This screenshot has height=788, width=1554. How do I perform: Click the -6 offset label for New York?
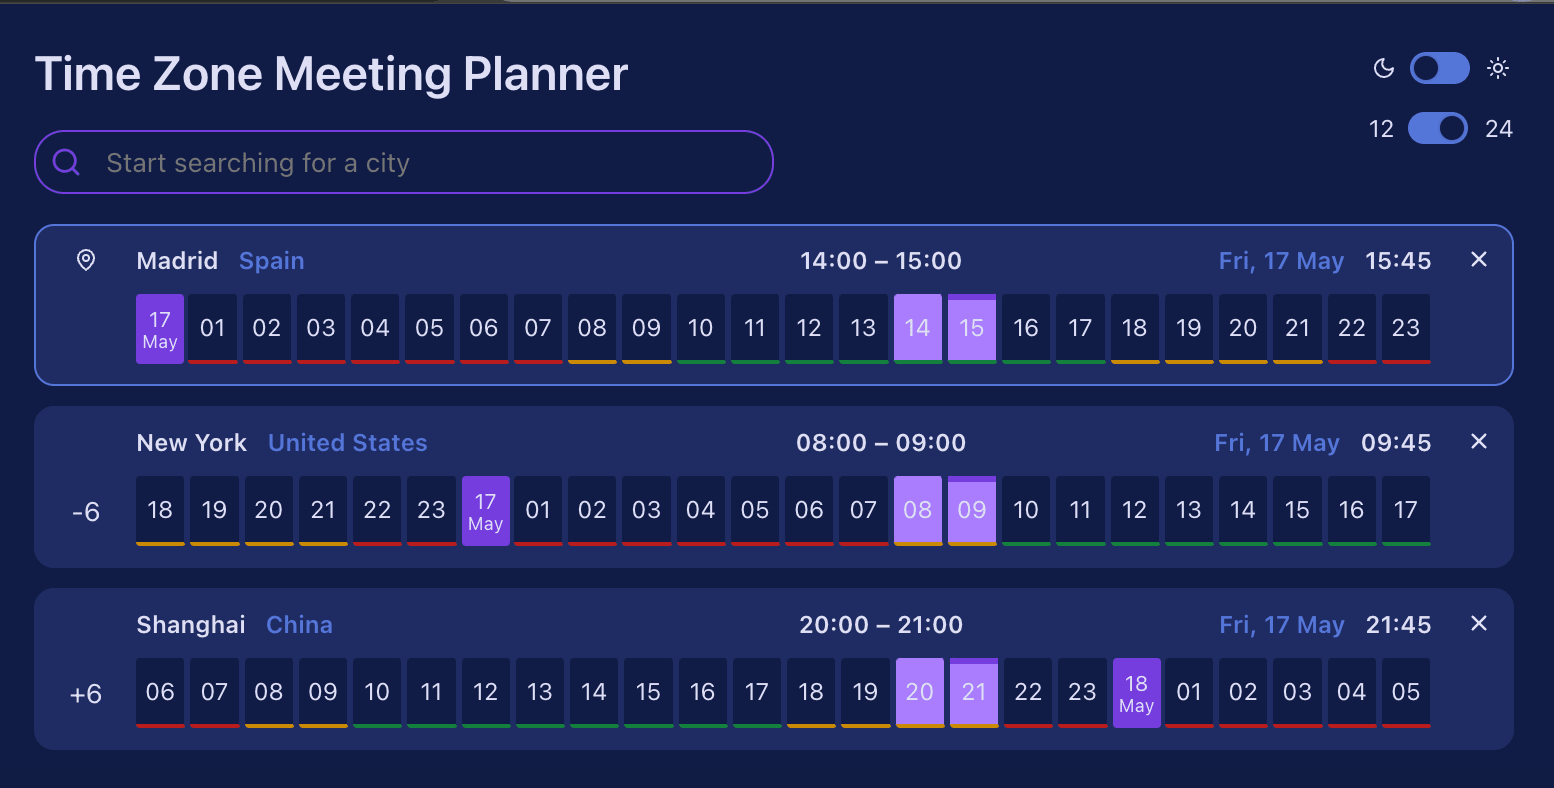[x=86, y=512]
